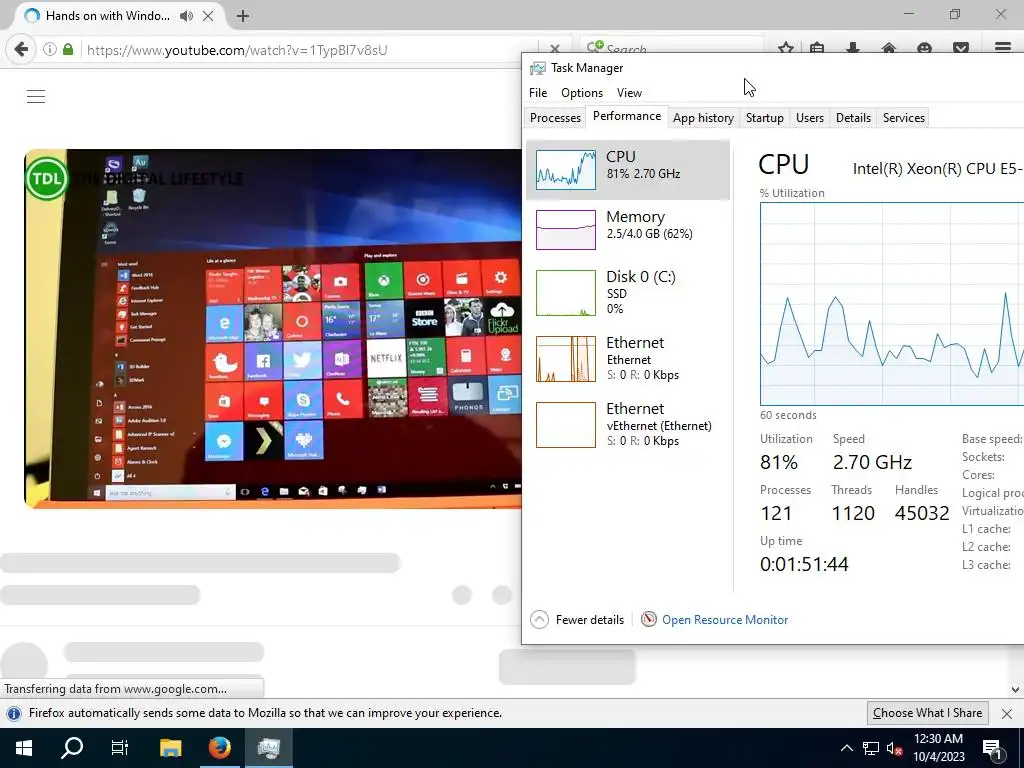
Task: Click the muted volume tray icon
Action: pos(895,749)
